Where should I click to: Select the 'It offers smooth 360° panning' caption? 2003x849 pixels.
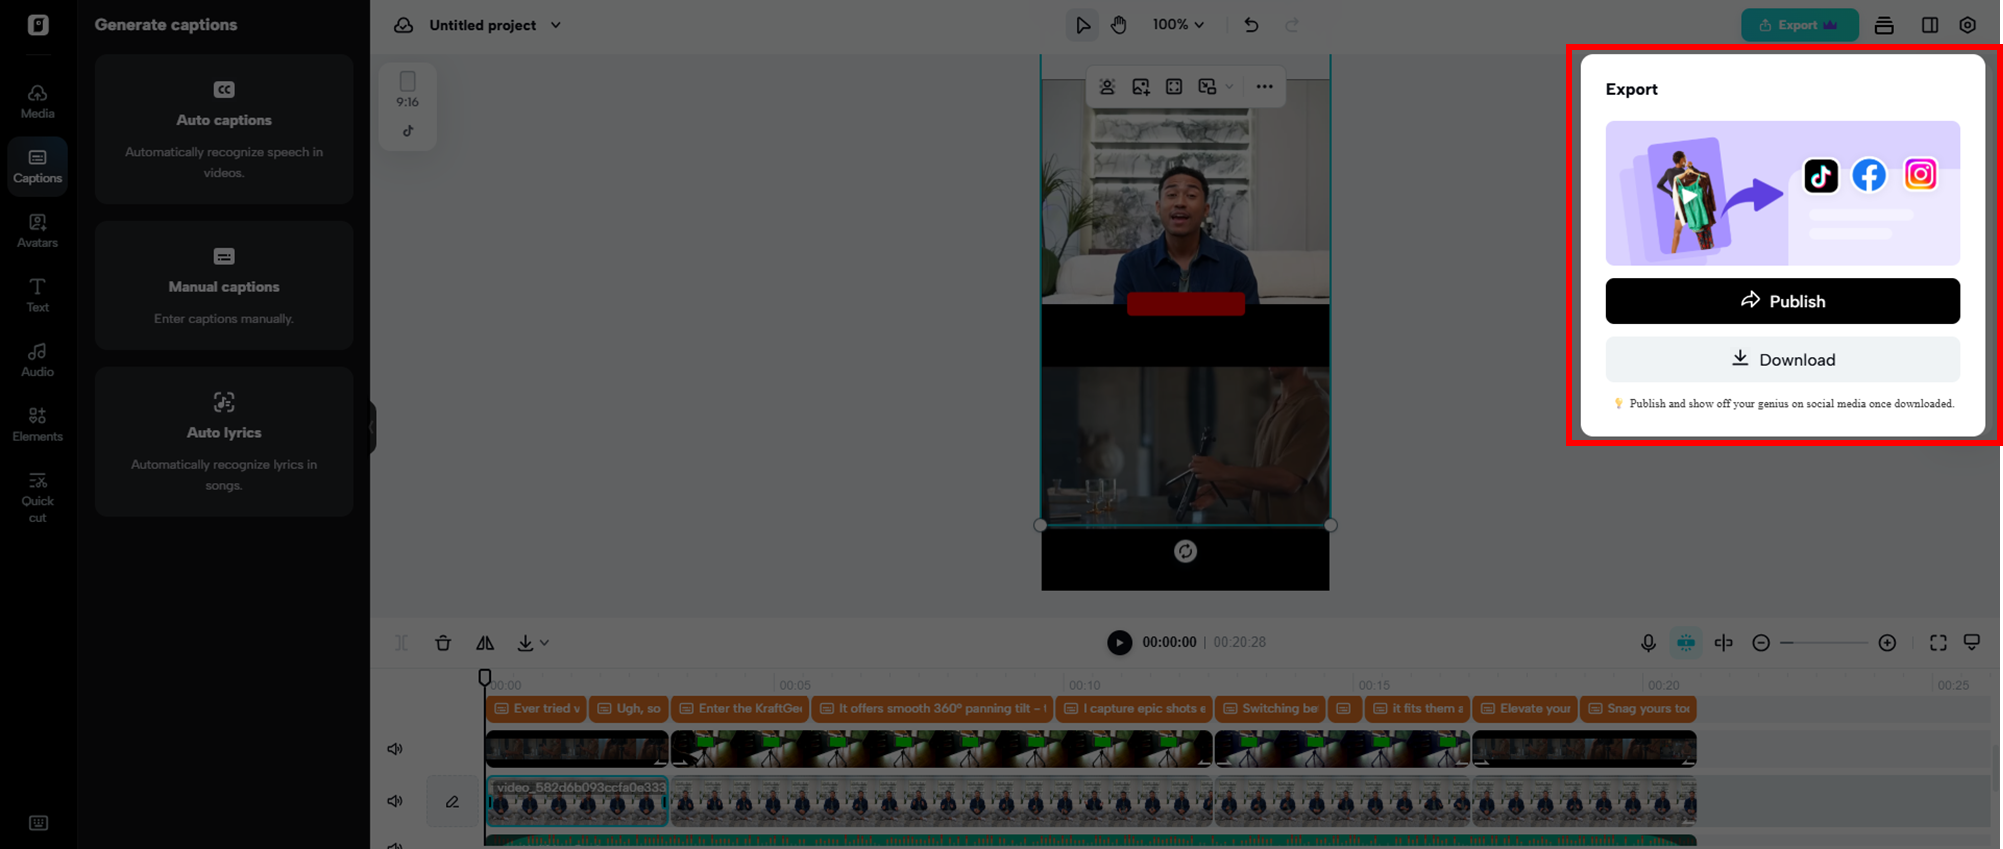click(932, 709)
